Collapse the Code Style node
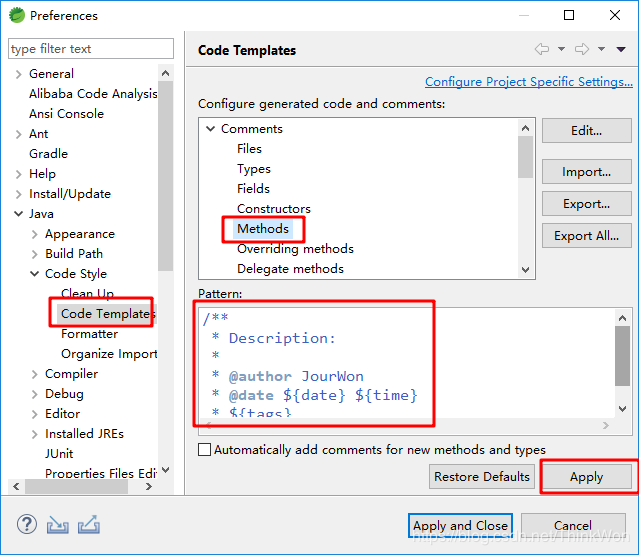Image resolution: width=639 pixels, height=555 pixels. (35, 273)
